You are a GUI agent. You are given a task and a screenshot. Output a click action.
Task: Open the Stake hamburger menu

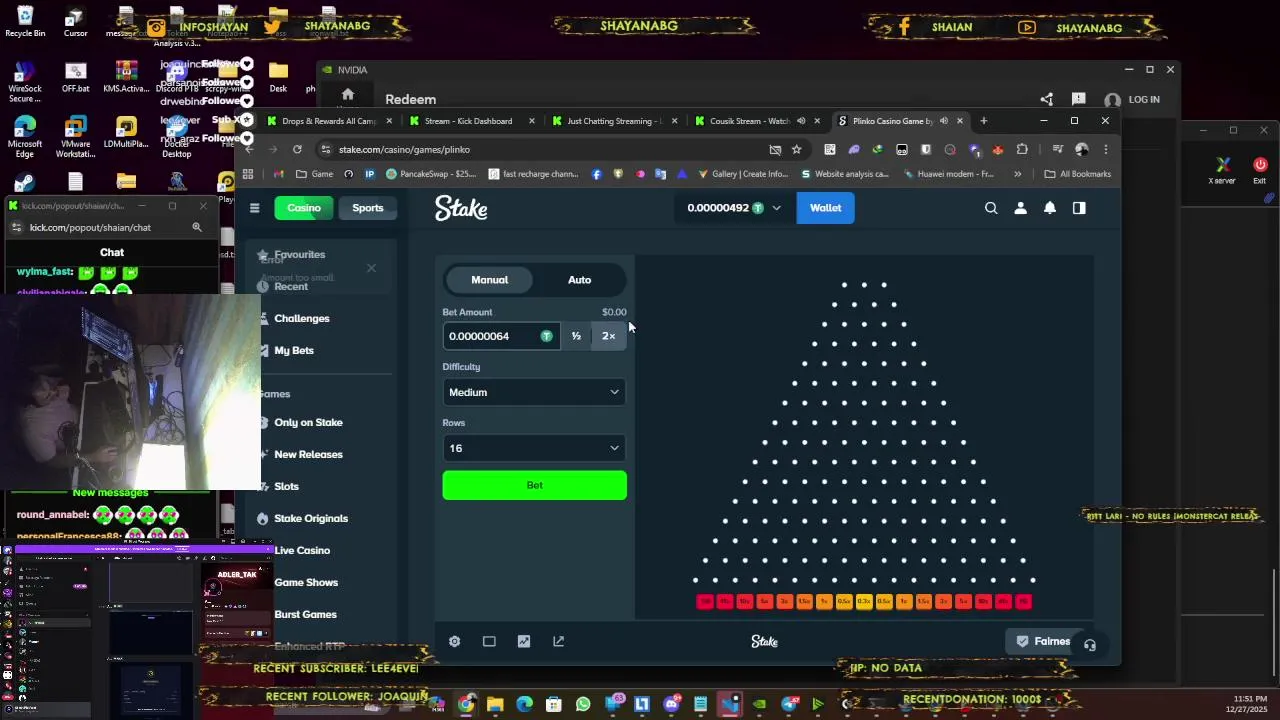click(254, 208)
